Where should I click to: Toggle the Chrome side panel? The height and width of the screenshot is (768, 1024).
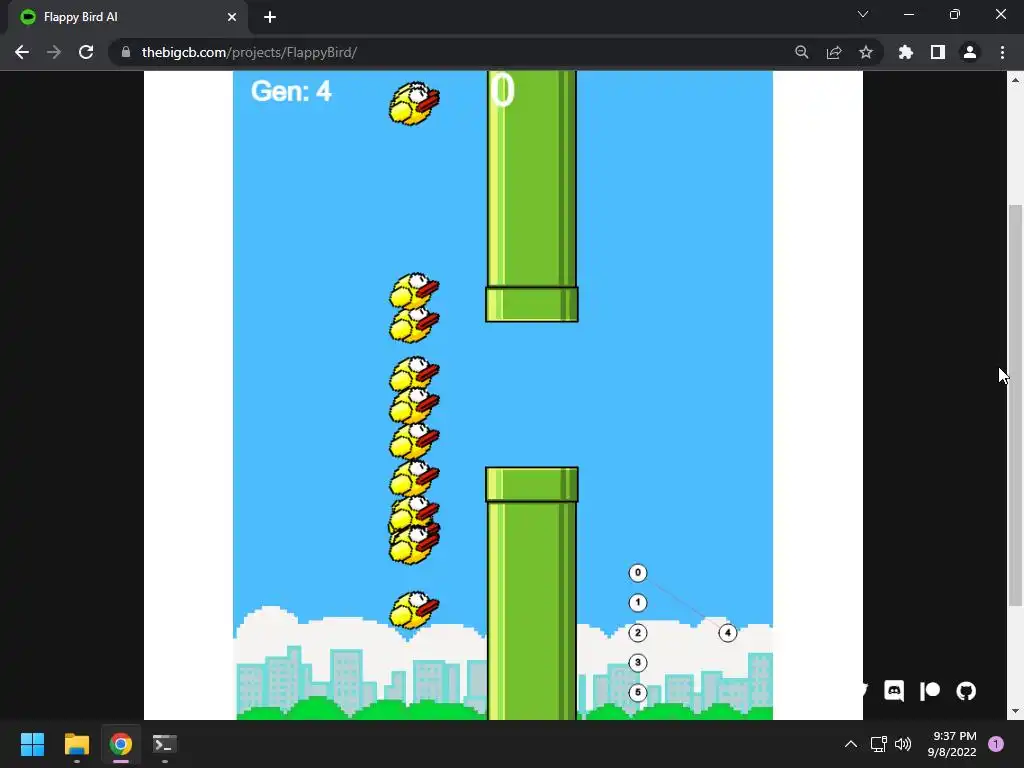(937, 52)
